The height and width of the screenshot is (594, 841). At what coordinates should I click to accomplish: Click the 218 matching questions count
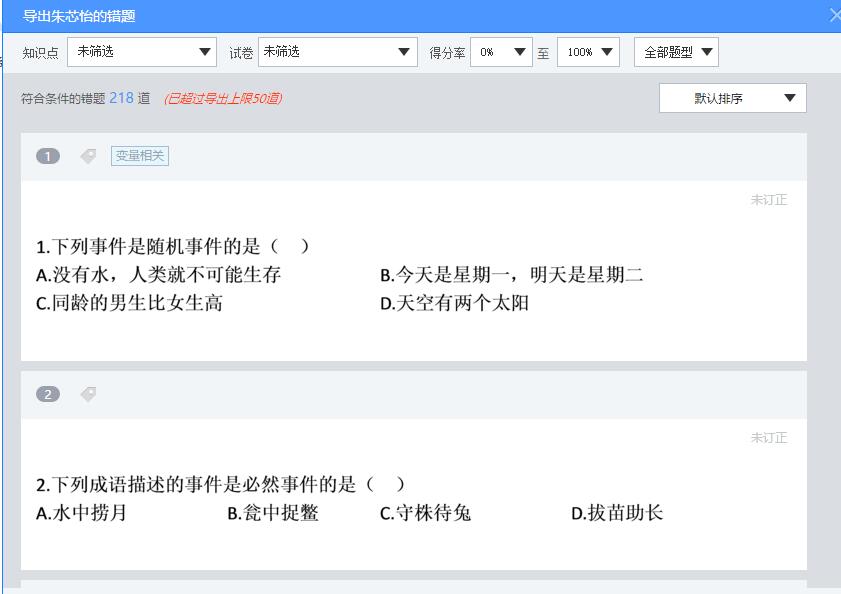pyautogui.click(x=121, y=98)
